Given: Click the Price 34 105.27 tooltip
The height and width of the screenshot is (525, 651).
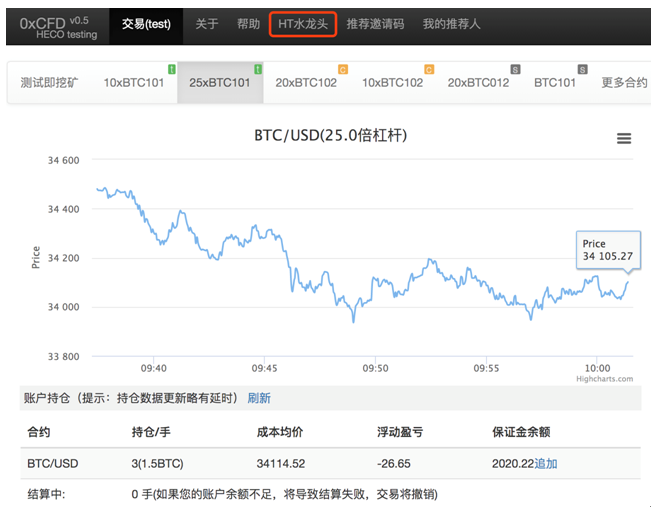Looking at the screenshot, I should [608, 250].
